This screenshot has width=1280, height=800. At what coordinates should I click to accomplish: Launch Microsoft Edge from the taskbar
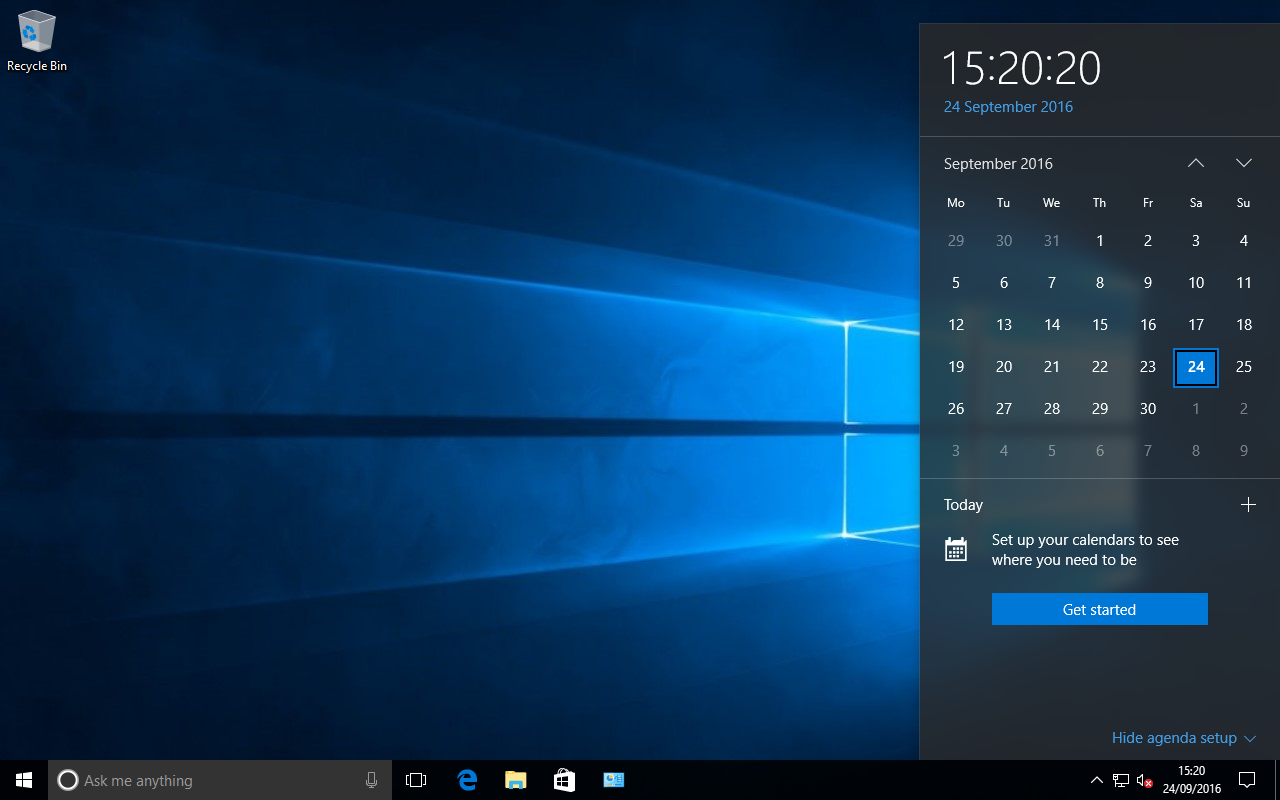tap(467, 780)
